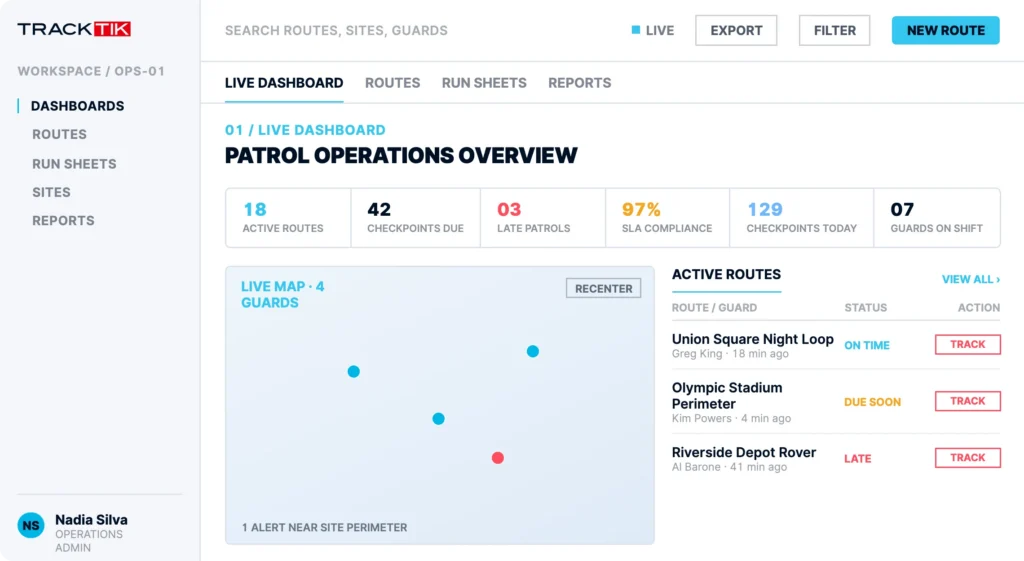Track the Riverside Depot Rover route

[967, 458]
